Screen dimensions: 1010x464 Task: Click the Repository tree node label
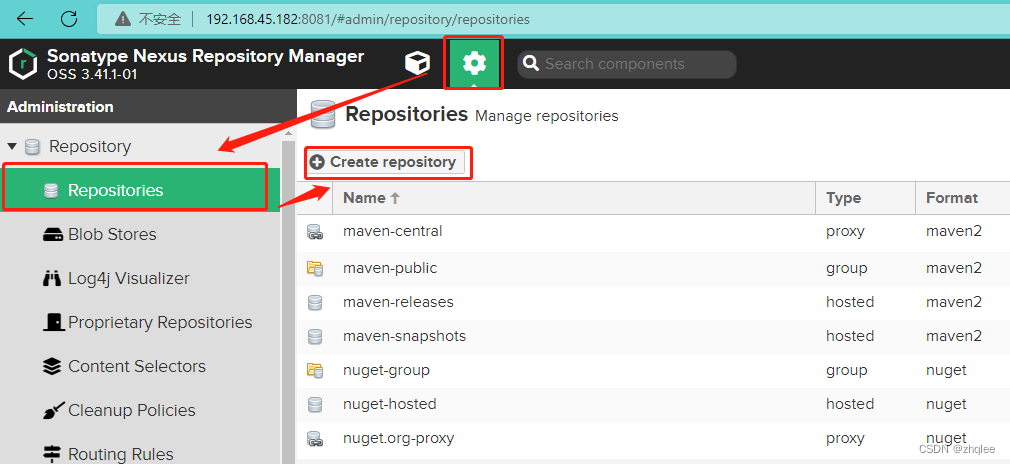coord(90,147)
